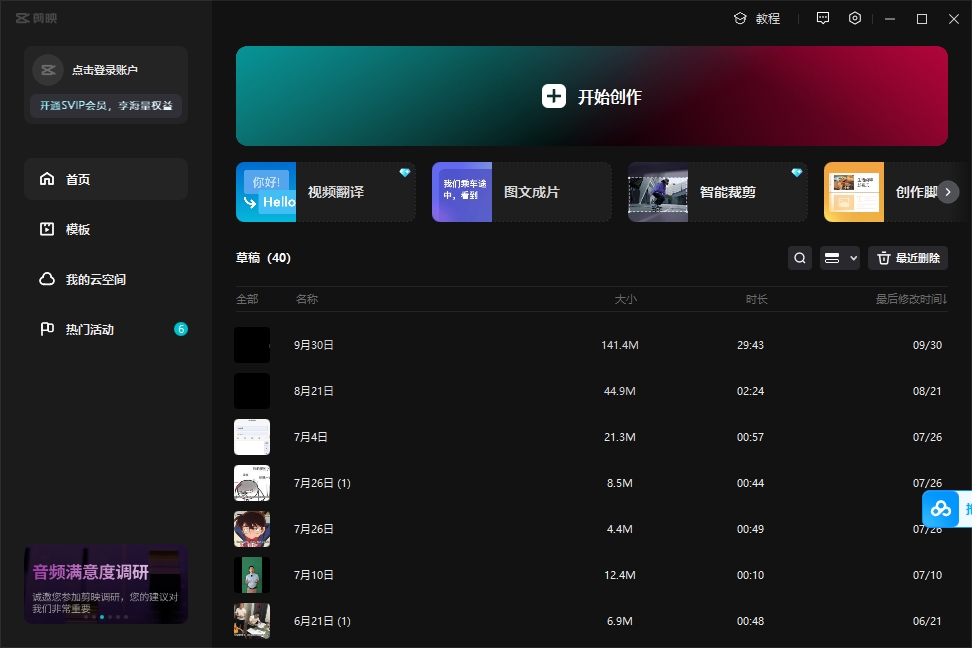Click the floating cloud upload icon
The width and height of the screenshot is (972, 648).
coord(941,509)
